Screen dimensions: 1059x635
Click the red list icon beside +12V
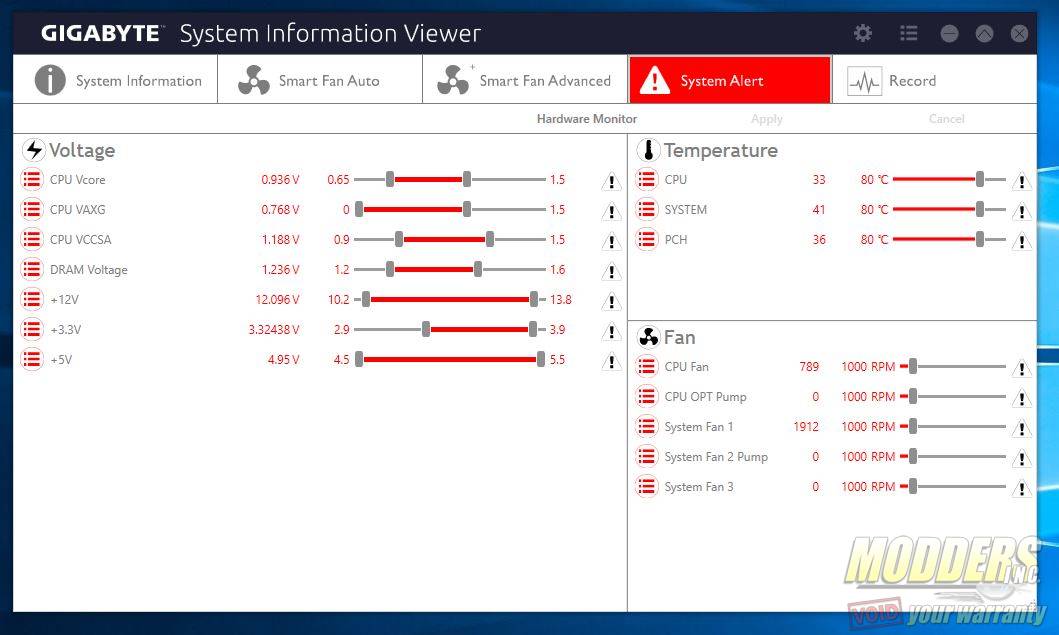[32, 299]
